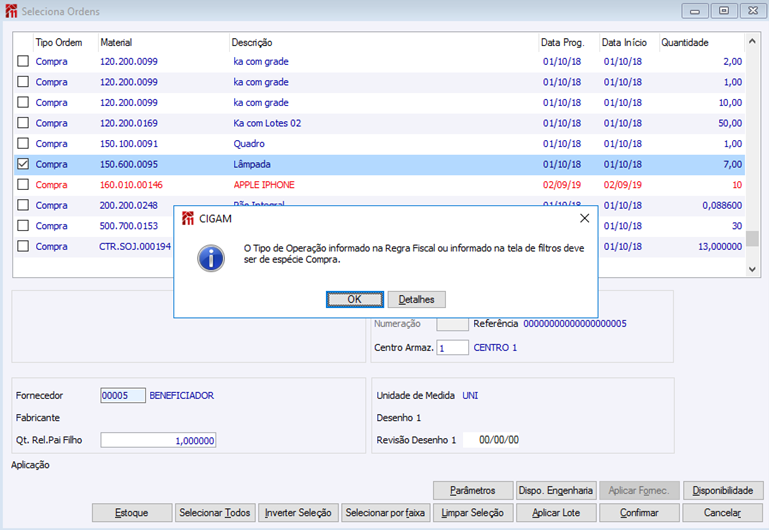Click the Quantidade column header
The image size is (769, 530).
point(702,43)
